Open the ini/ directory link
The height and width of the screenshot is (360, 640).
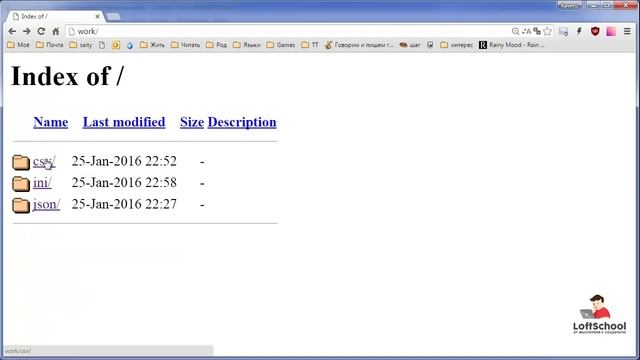(42, 182)
